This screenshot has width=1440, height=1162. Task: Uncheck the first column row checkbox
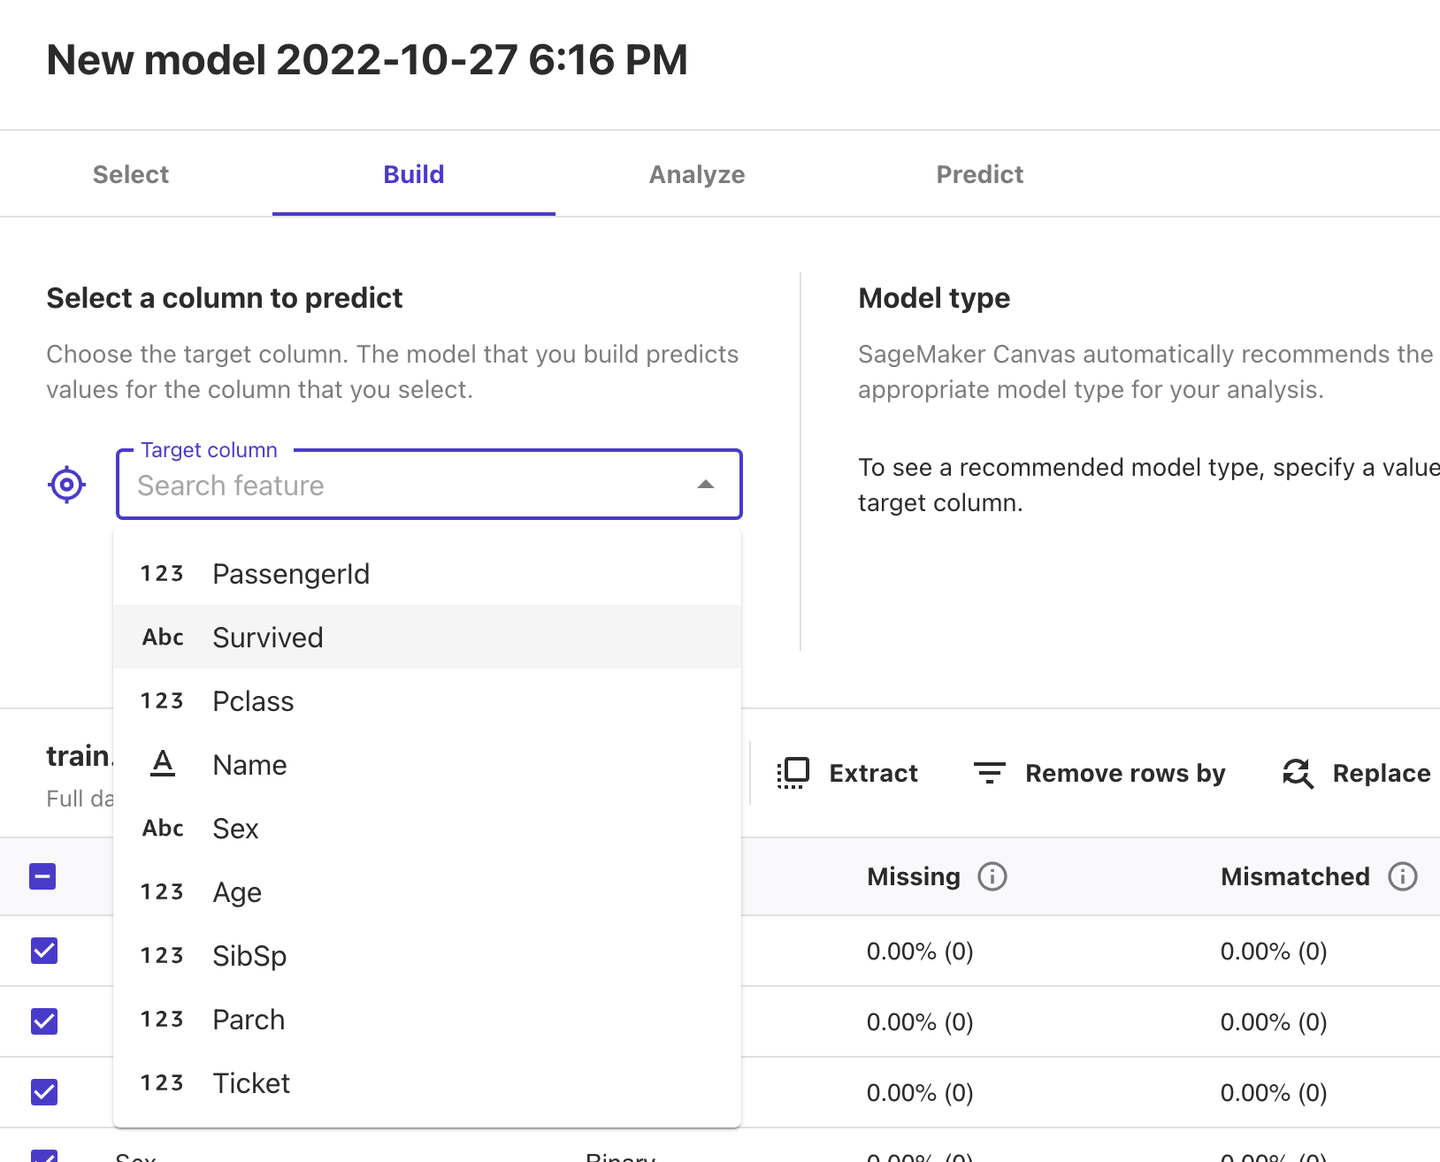pyautogui.click(x=44, y=950)
